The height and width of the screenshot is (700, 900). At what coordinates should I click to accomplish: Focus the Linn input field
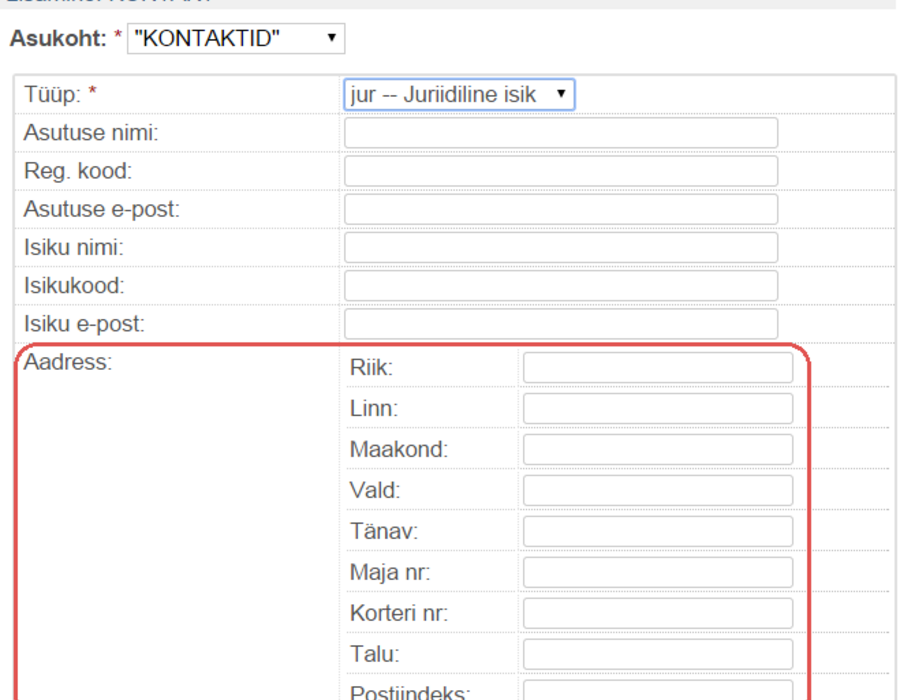pos(658,409)
